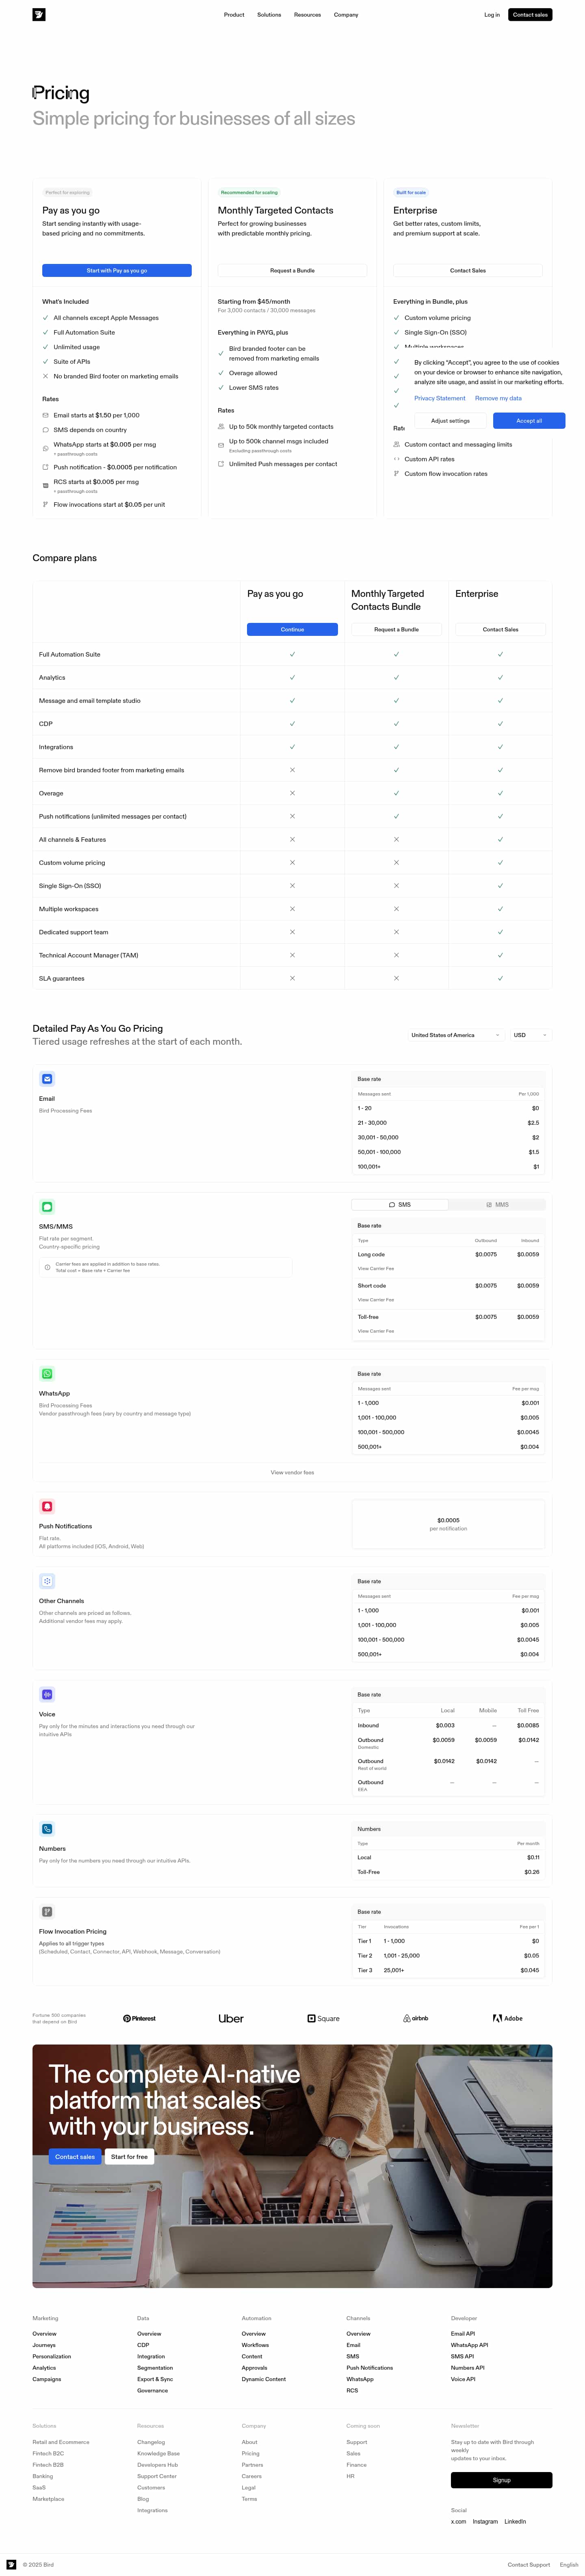Click the Other Channels section icon

(x=47, y=1581)
